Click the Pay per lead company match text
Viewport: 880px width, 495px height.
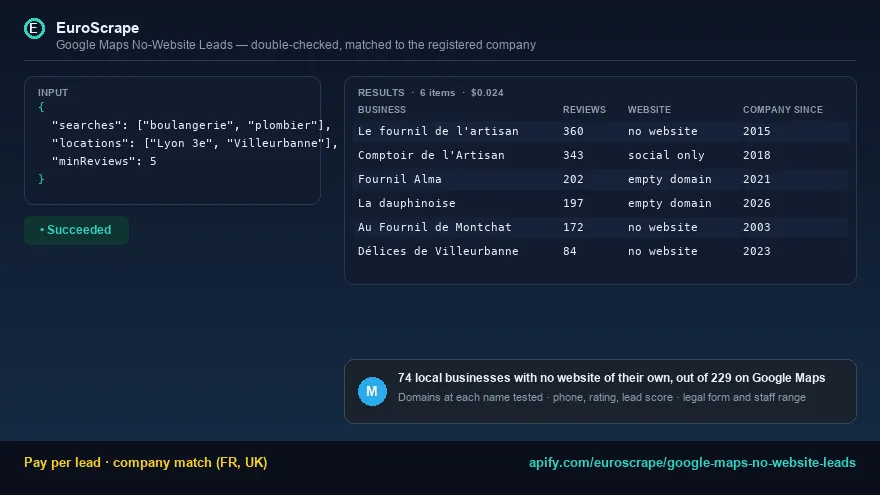pos(145,462)
